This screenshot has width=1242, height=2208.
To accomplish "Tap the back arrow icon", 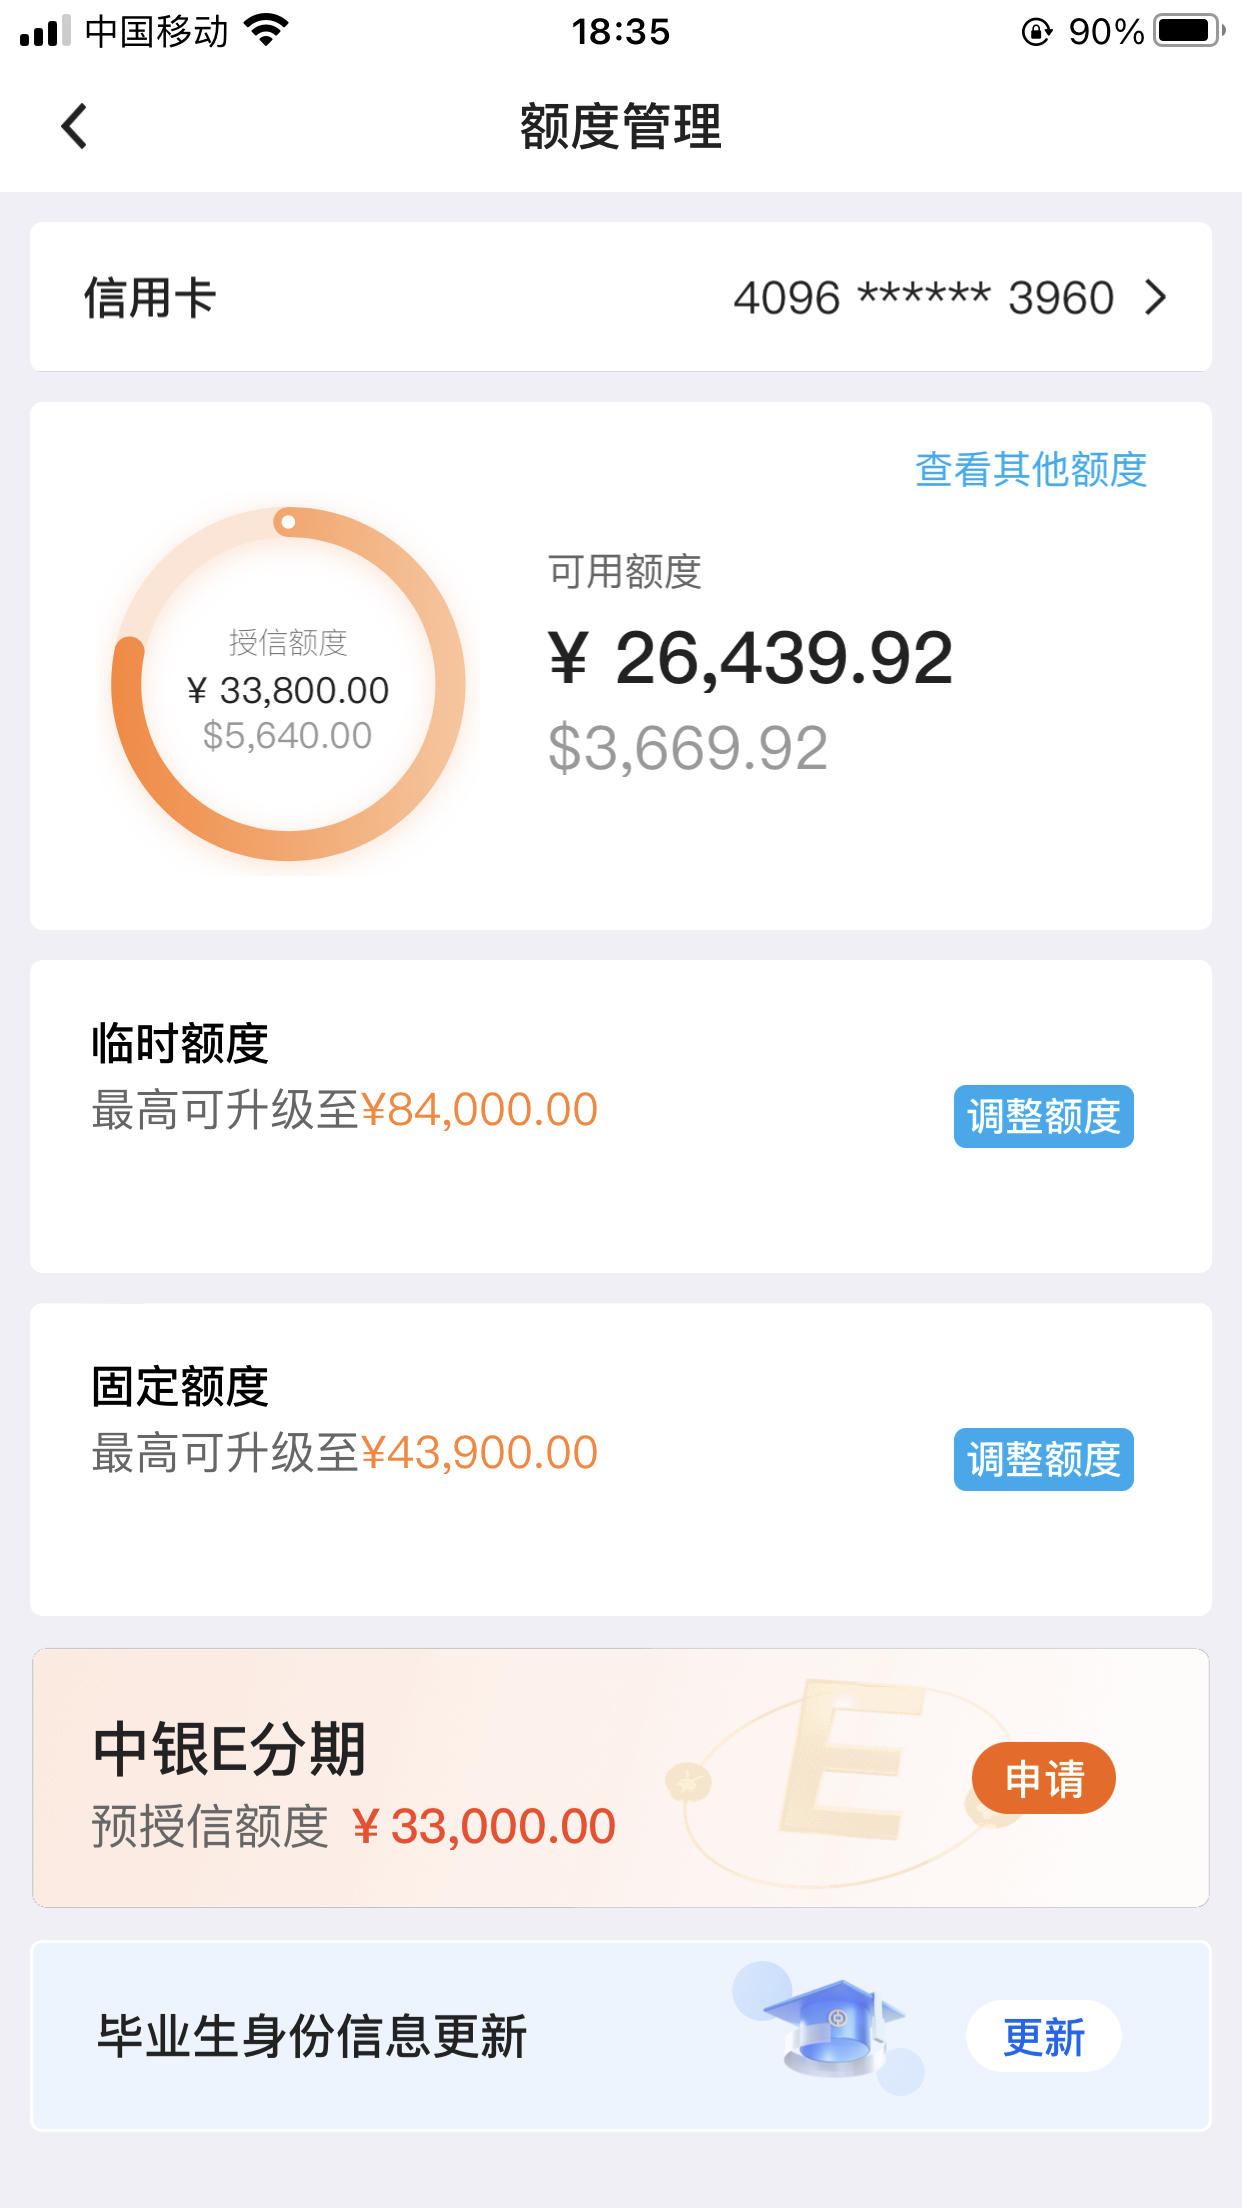I will pyautogui.click(x=74, y=126).
